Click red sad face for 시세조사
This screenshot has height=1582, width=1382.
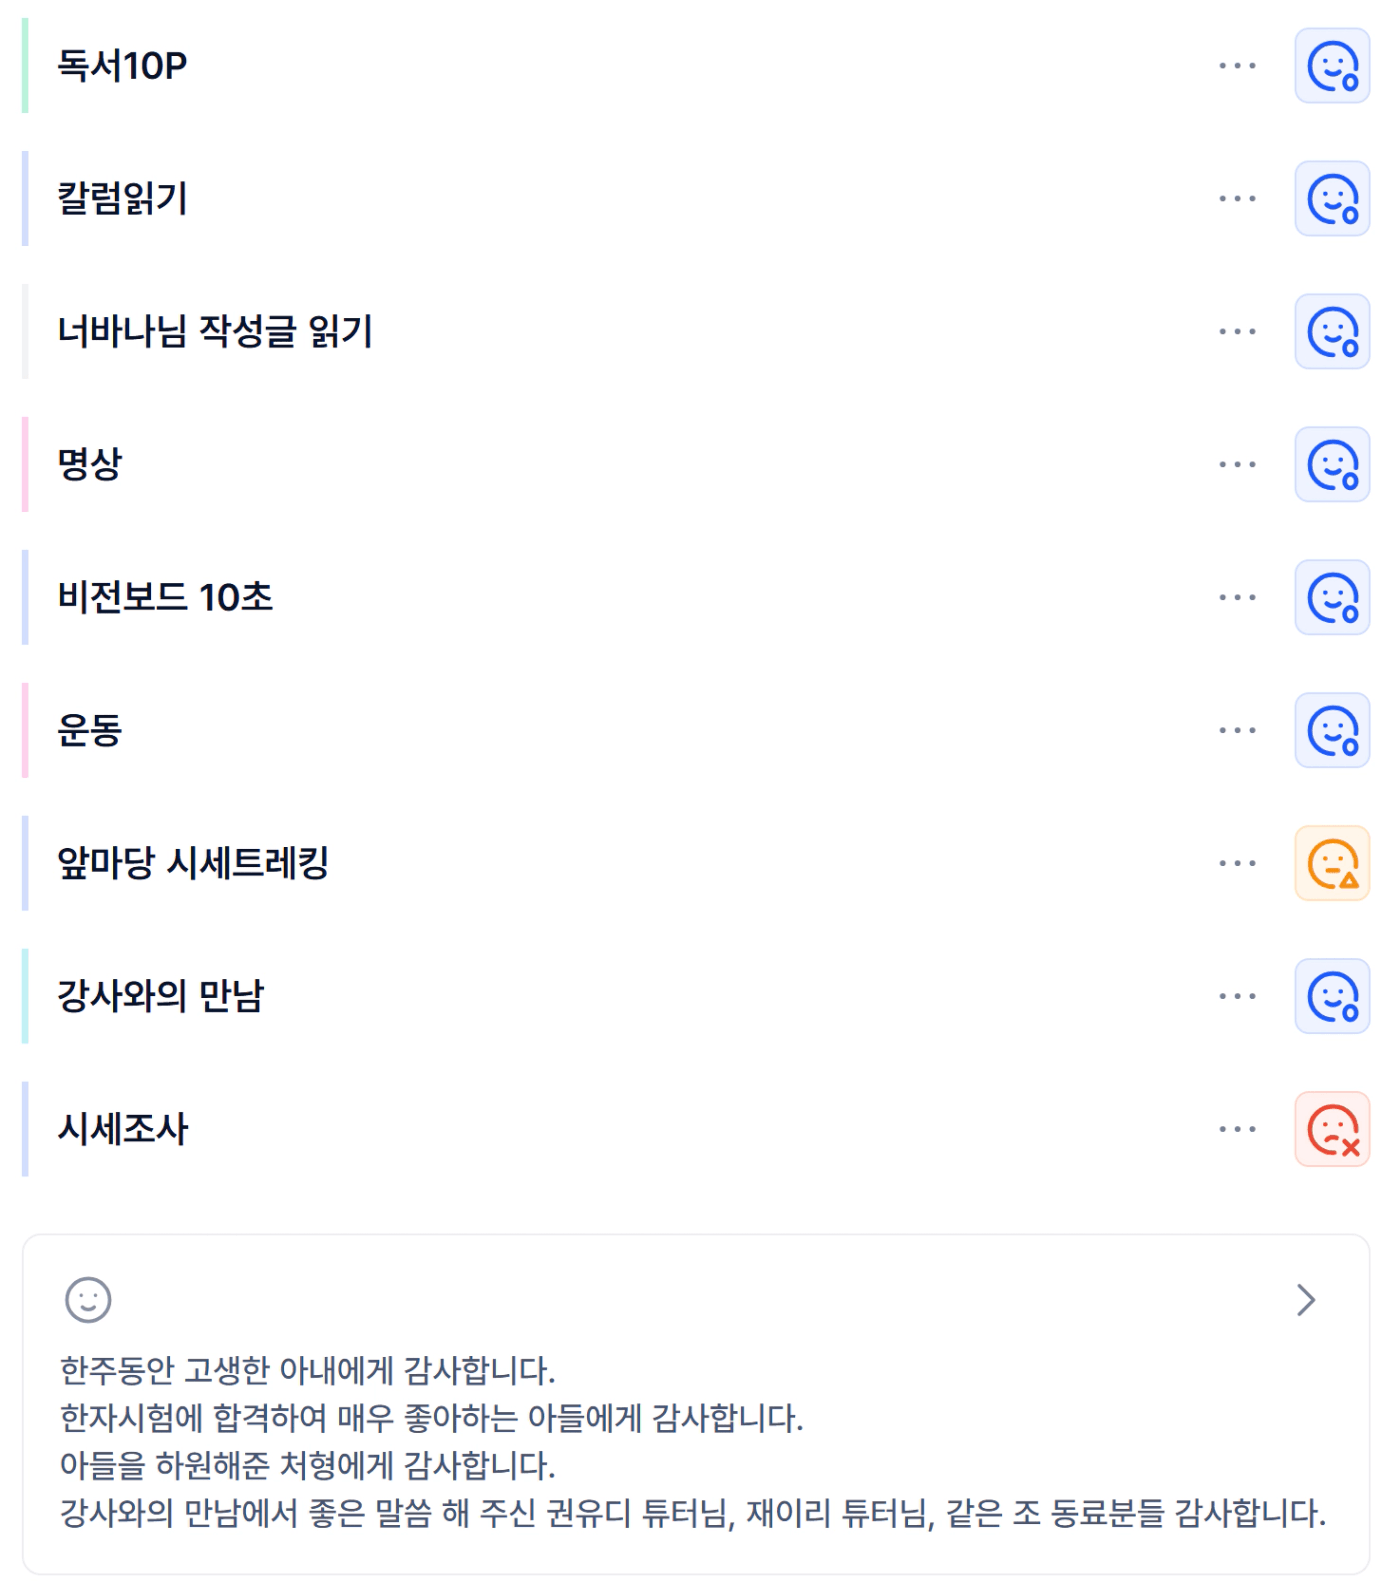[x=1332, y=1129]
